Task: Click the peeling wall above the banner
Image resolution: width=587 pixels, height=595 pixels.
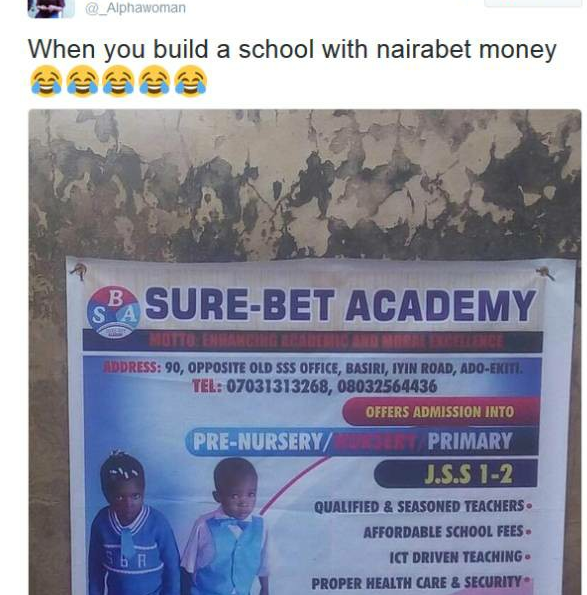Action: click(x=305, y=184)
